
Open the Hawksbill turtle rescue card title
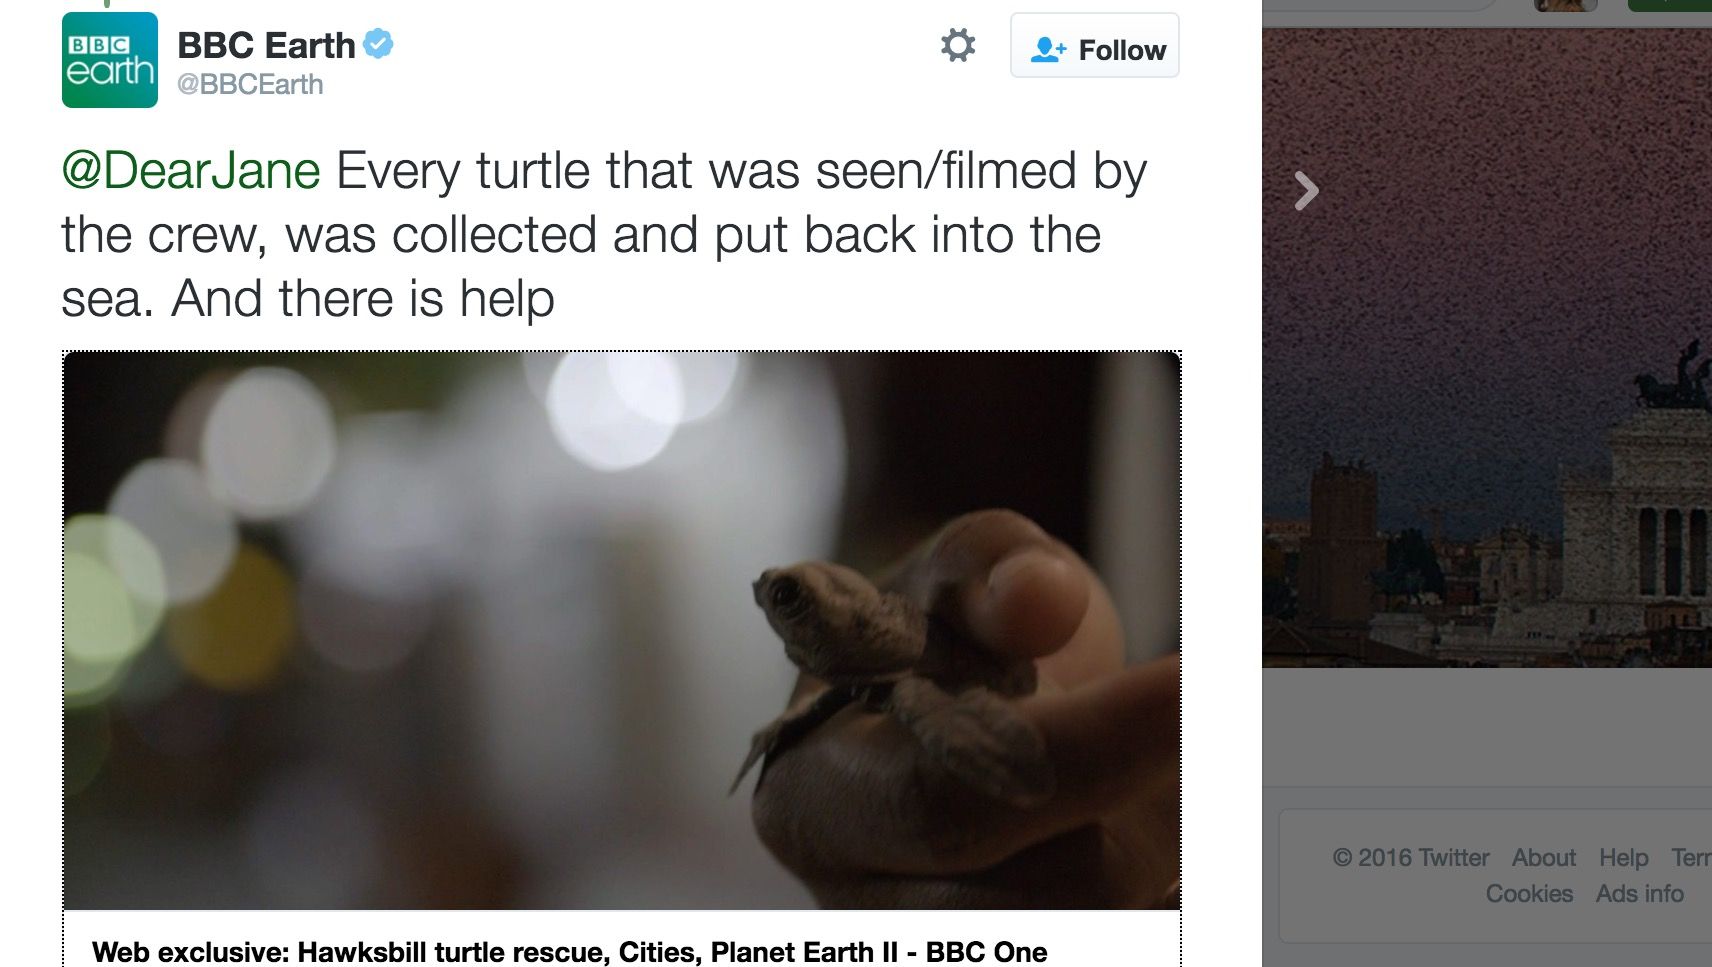coord(570,951)
